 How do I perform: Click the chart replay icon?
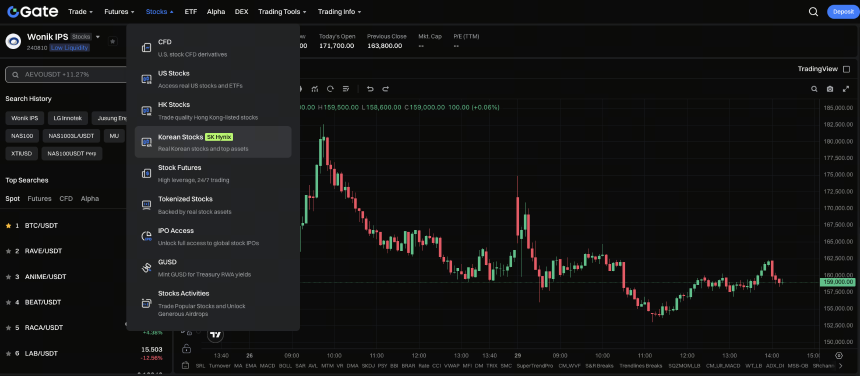pyautogui.click(x=330, y=89)
